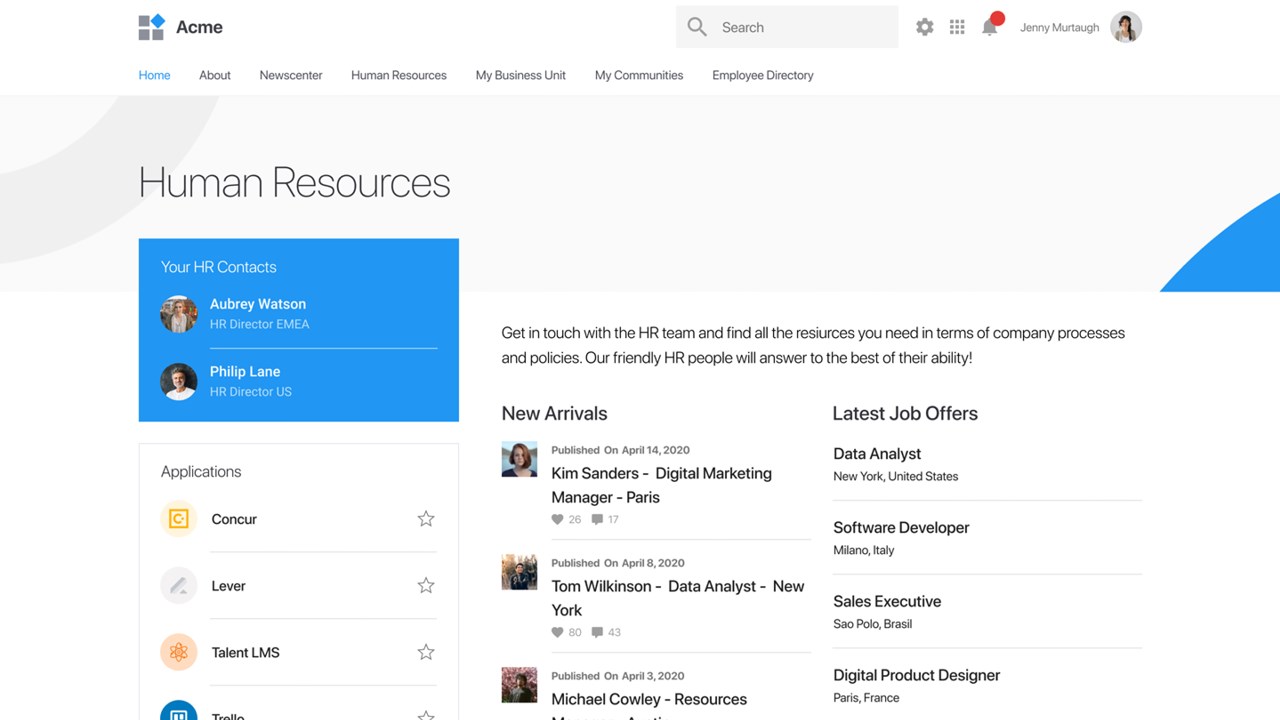
Task: Click the 'Your HR Contacts' heading
Action: [219, 267]
